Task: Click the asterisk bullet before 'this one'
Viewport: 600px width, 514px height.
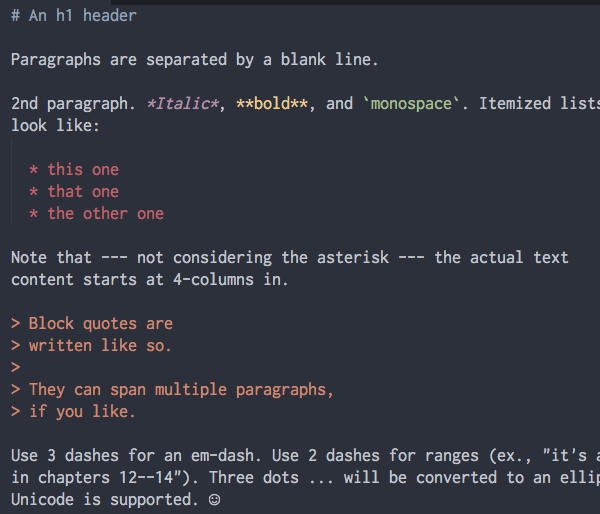Action: click(x=34, y=169)
